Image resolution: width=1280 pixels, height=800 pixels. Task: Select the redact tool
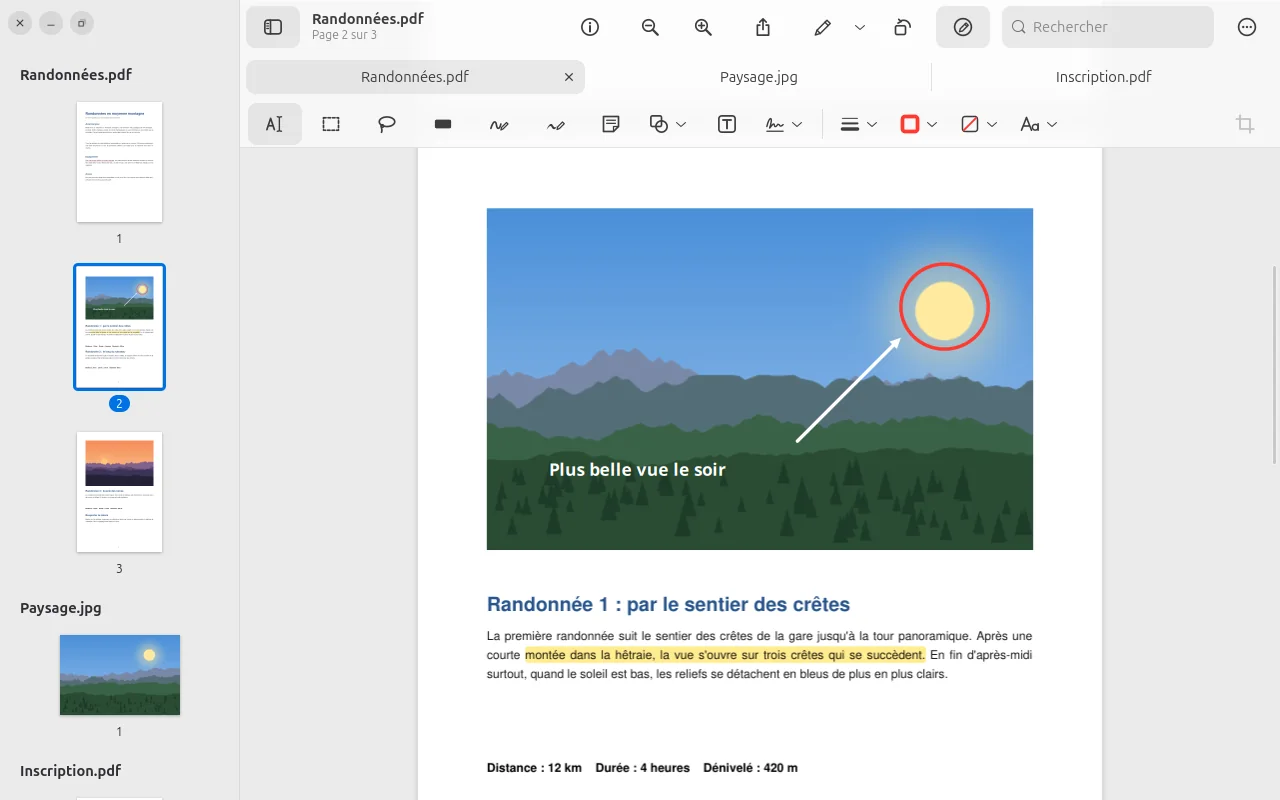click(x=443, y=124)
